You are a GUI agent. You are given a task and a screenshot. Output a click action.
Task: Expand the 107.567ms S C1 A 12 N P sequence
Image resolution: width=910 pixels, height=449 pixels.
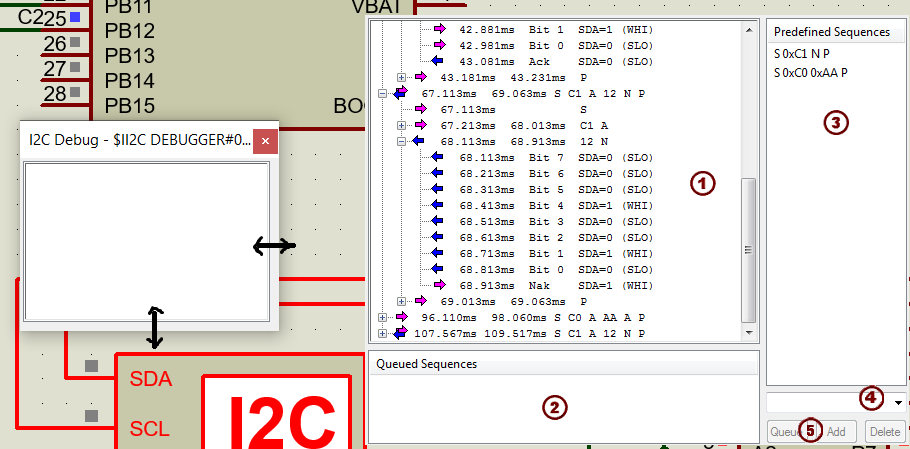(382, 334)
